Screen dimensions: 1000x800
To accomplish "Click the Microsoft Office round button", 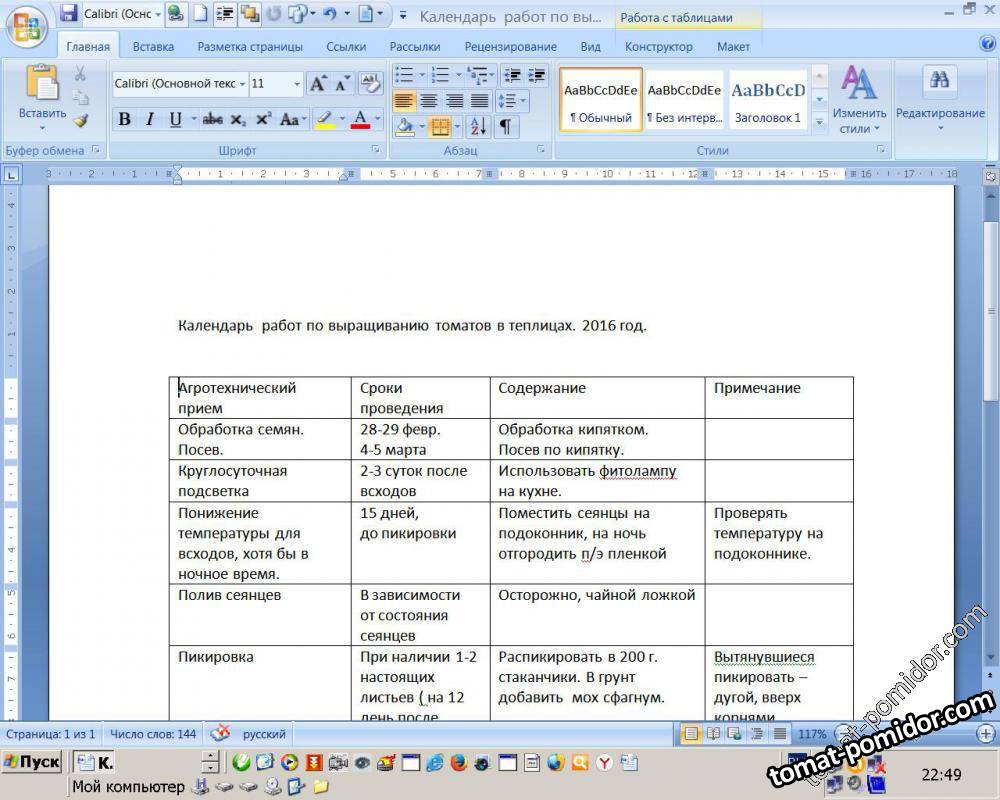I will coord(26,26).
